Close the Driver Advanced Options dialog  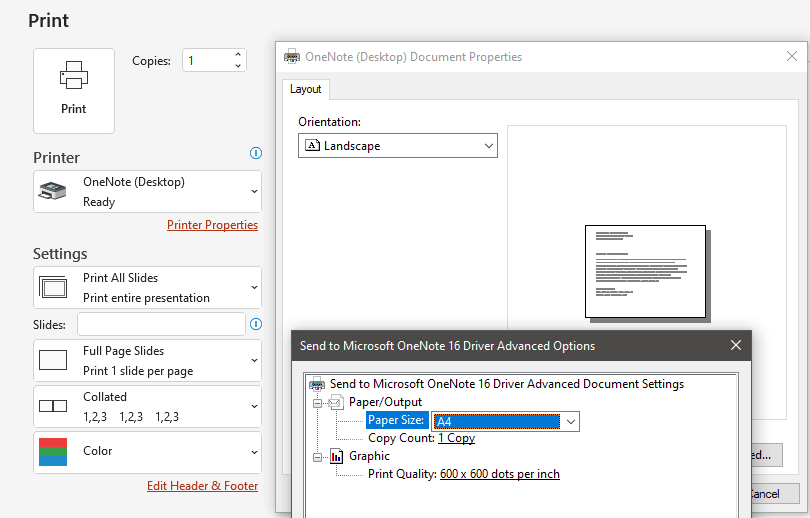pos(736,346)
